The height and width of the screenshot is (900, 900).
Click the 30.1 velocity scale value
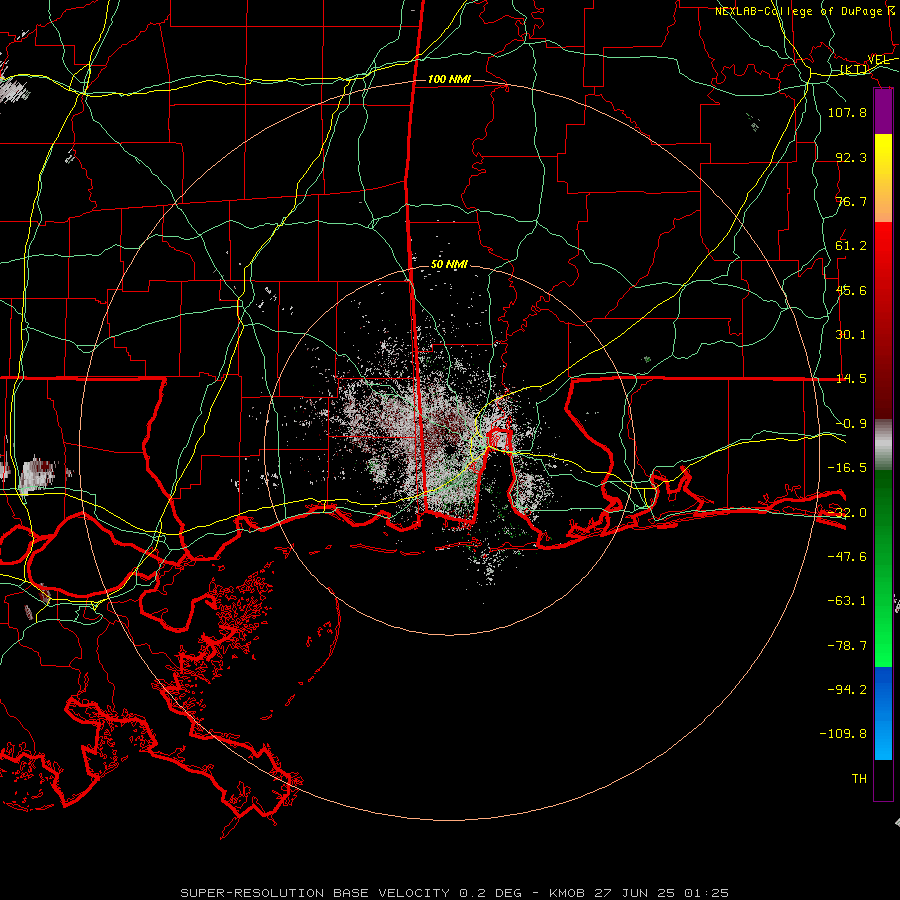pyautogui.click(x=851, y=335)
